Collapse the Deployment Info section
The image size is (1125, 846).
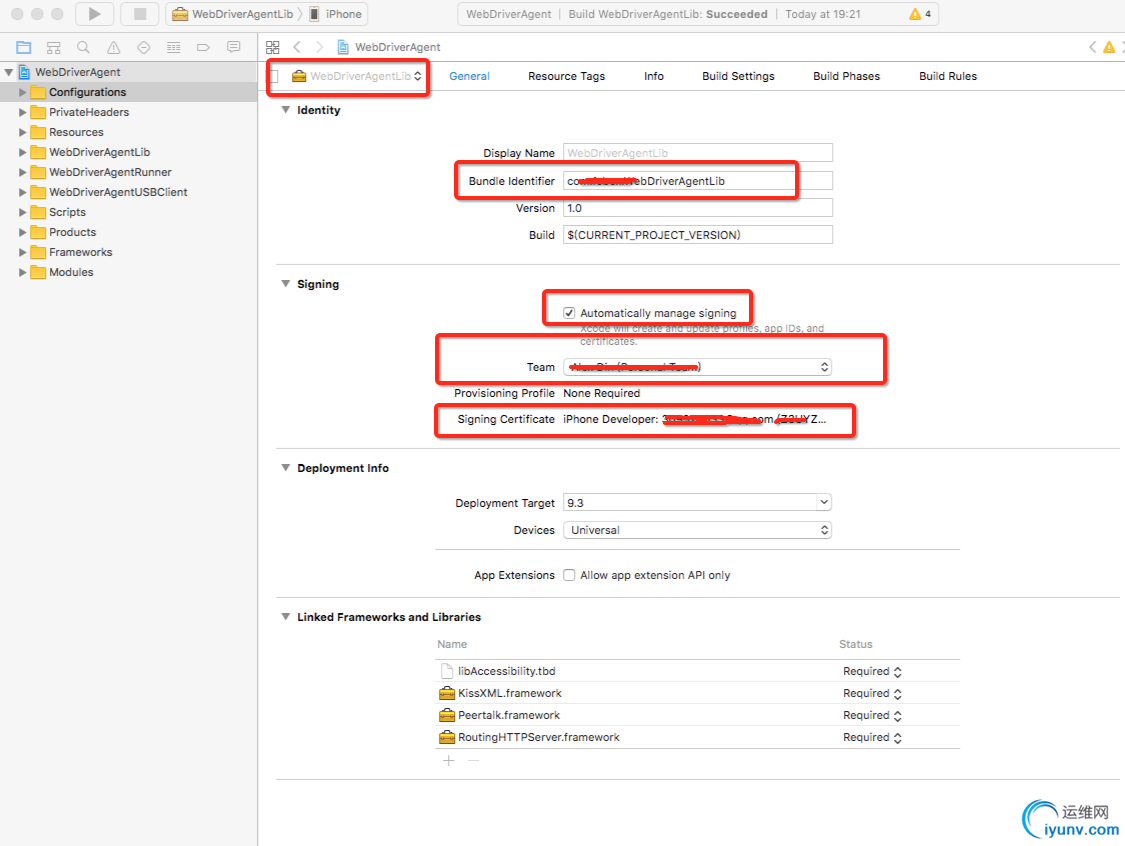pyautogui.click(x=286, y=468)
